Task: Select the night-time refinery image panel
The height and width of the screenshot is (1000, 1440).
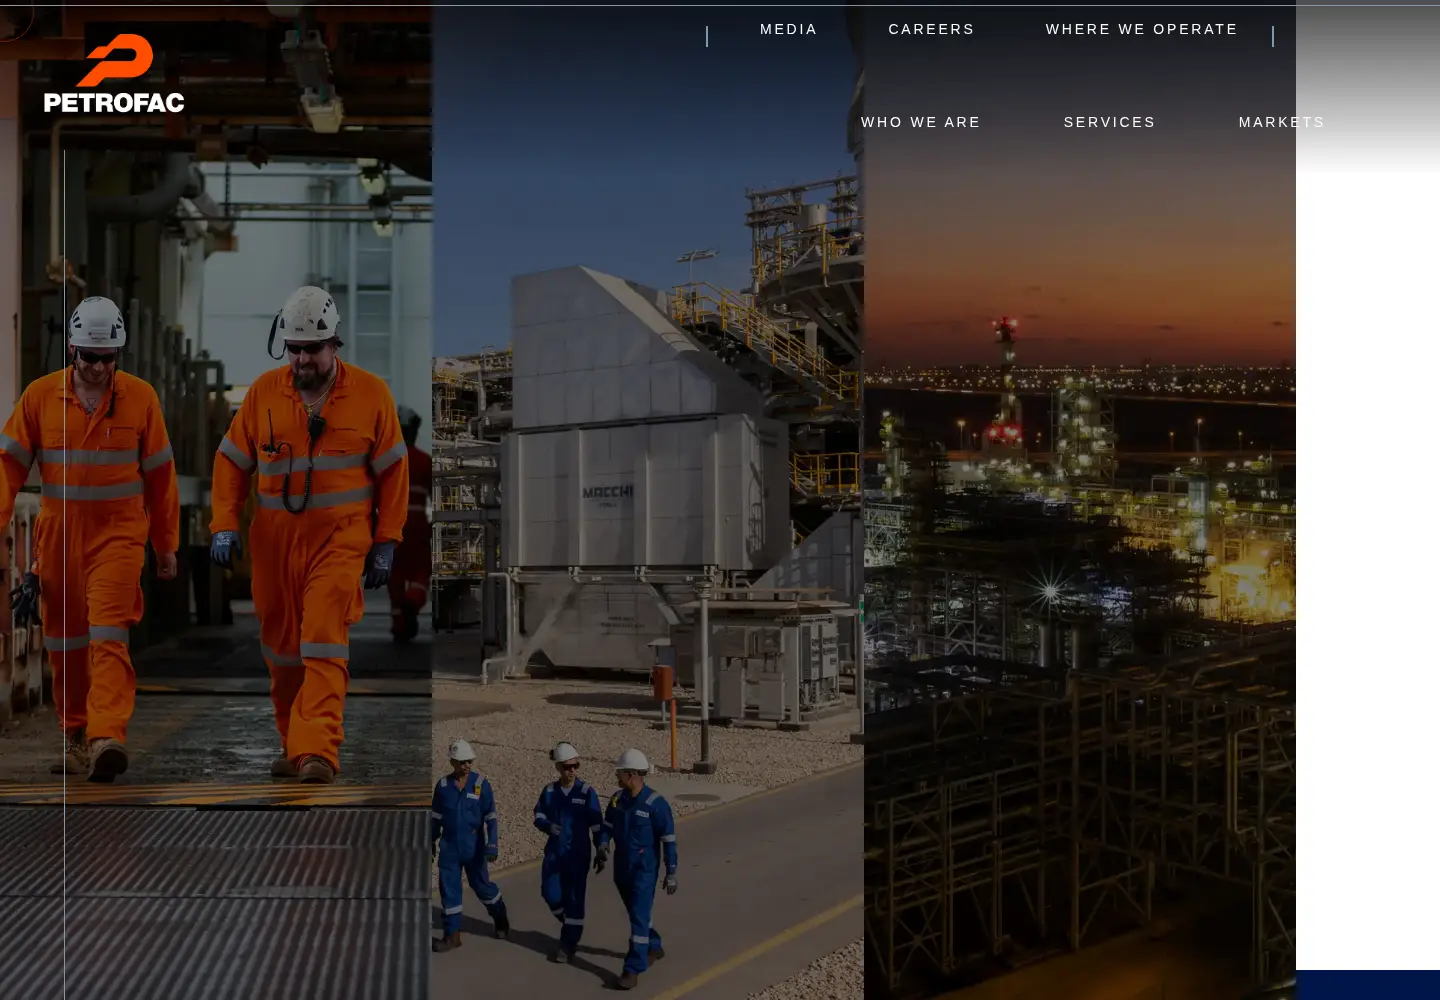Action: pyautogui.click(x=1080, y=500)
